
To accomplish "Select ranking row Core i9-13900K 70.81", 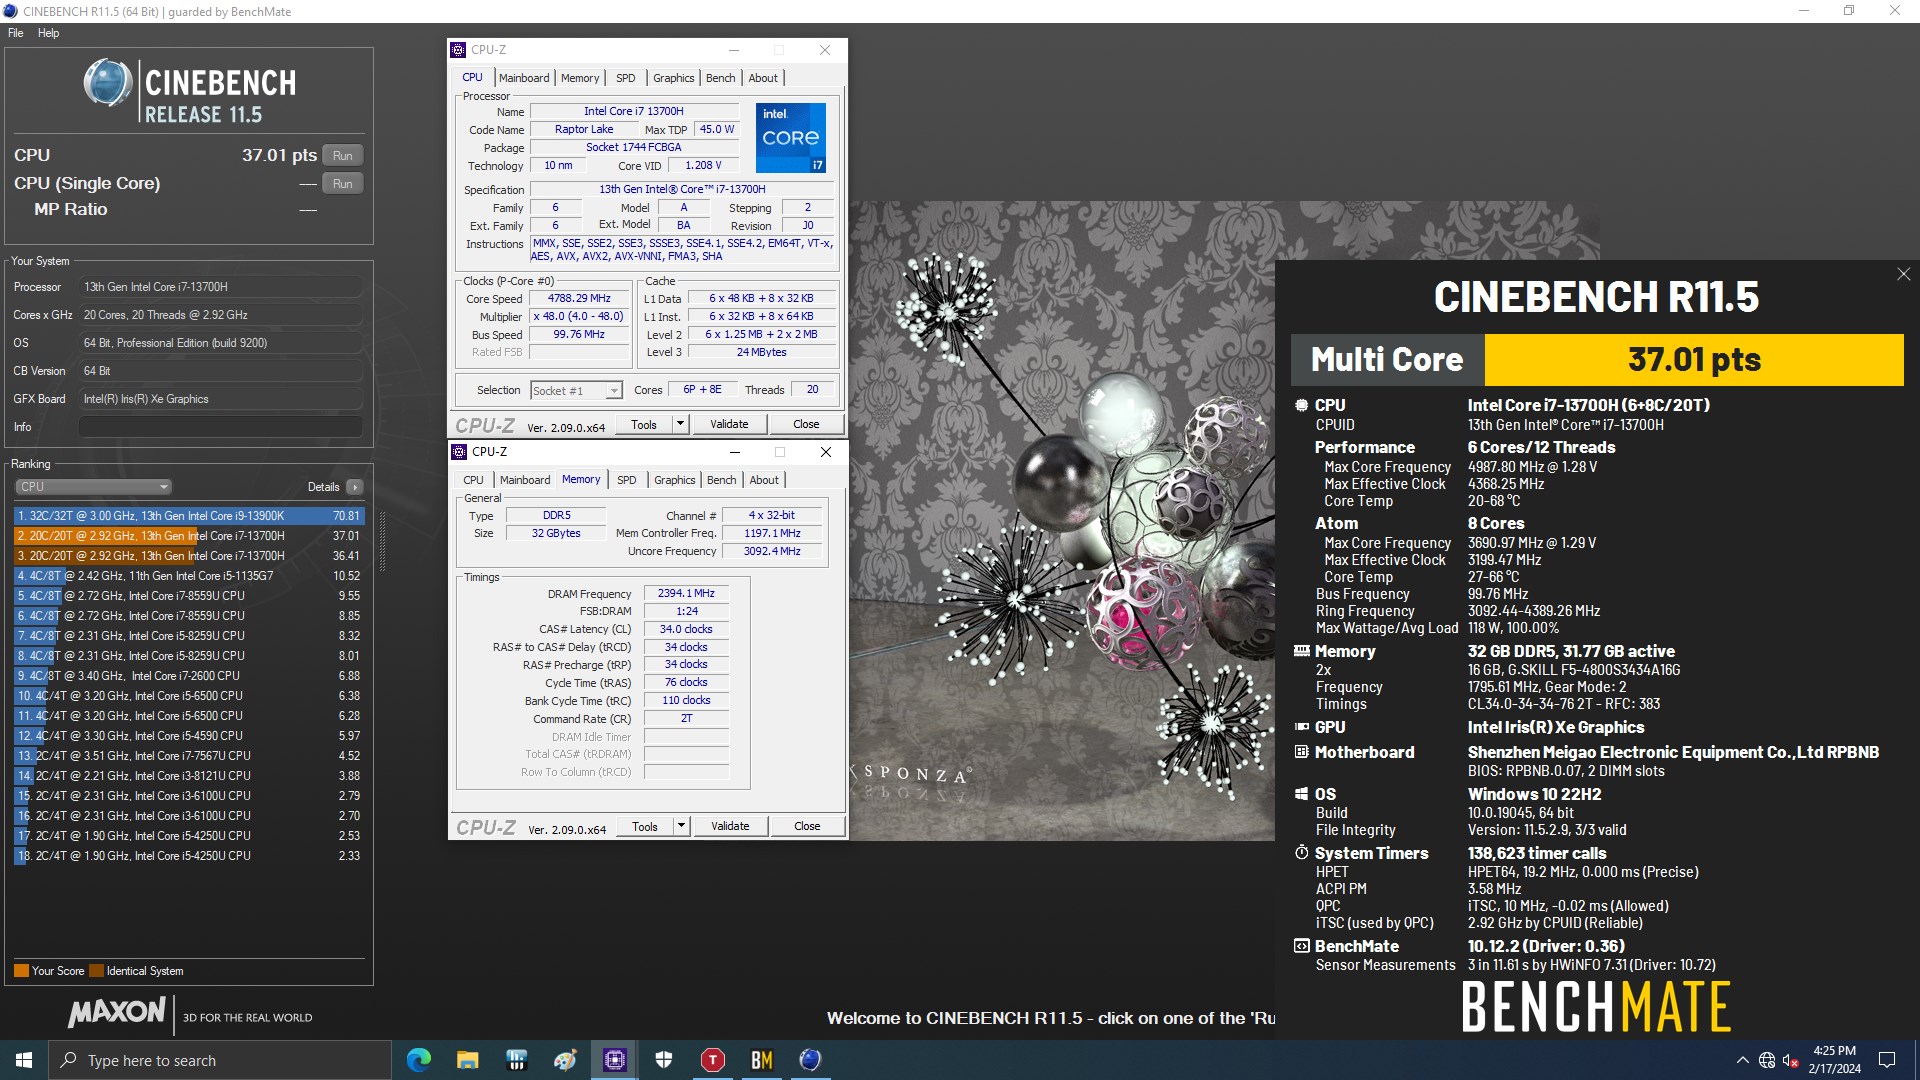I will [x=189, y=516].
